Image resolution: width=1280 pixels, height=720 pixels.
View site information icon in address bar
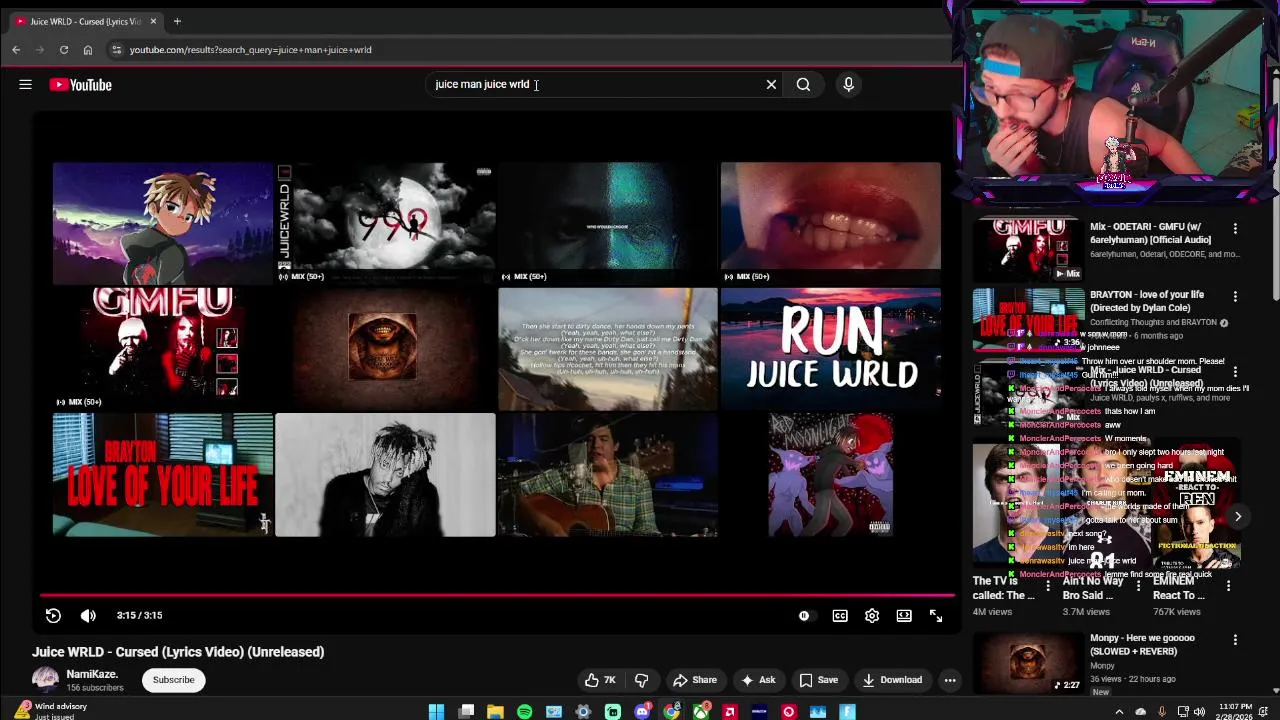(116, 50)
